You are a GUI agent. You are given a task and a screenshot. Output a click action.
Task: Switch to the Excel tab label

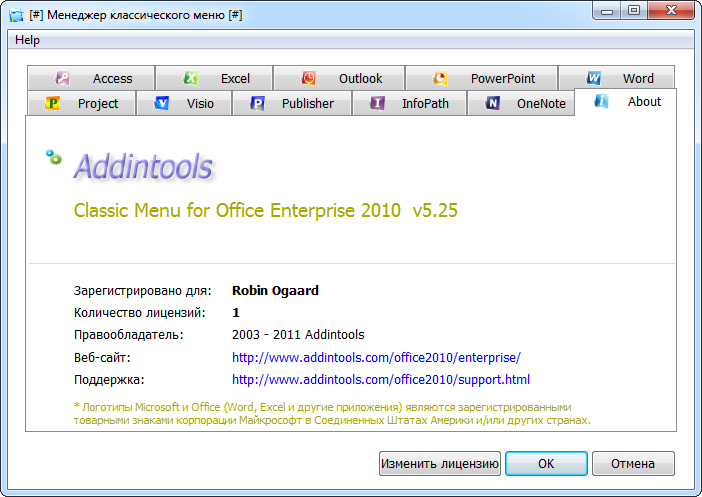point(235,79)
